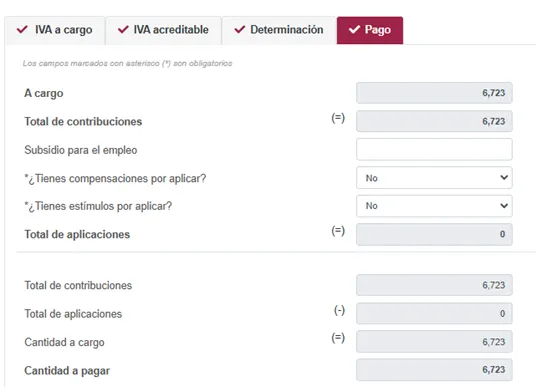Open the compensaciones por aplicar dropdown

tap(434, 178)
